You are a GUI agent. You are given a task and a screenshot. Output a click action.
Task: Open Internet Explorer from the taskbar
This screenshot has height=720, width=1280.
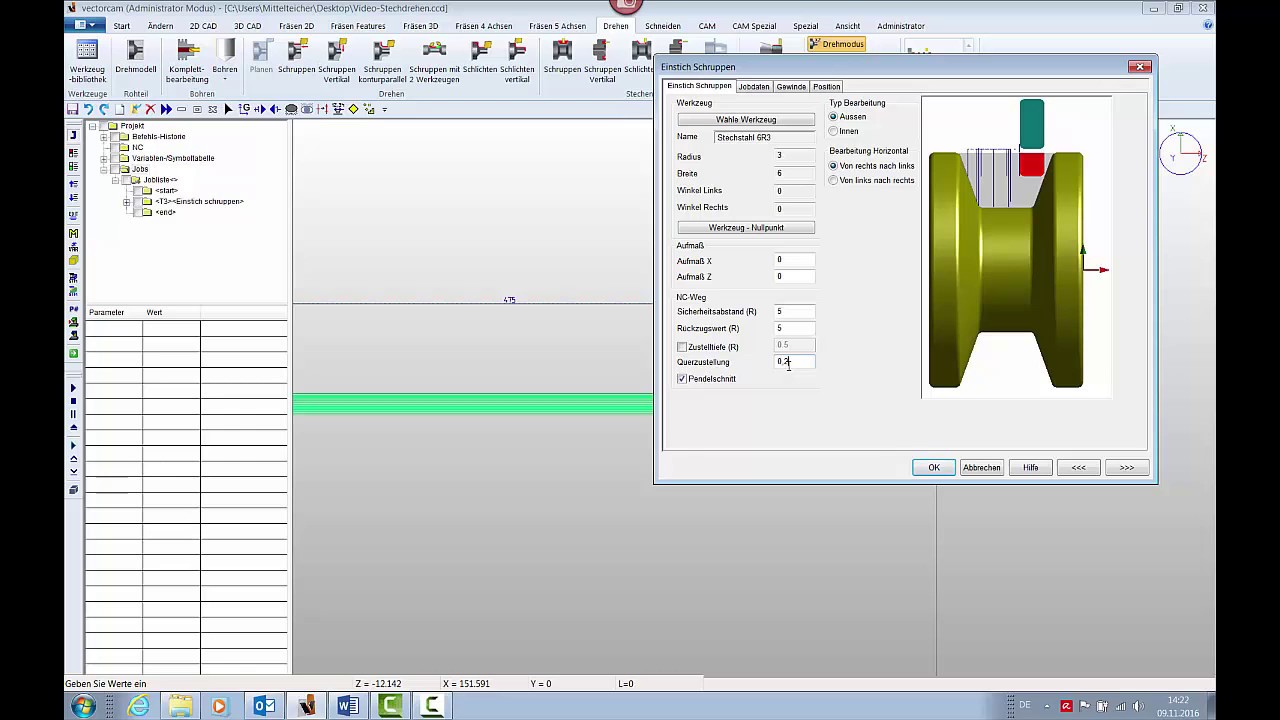[138, 706]
